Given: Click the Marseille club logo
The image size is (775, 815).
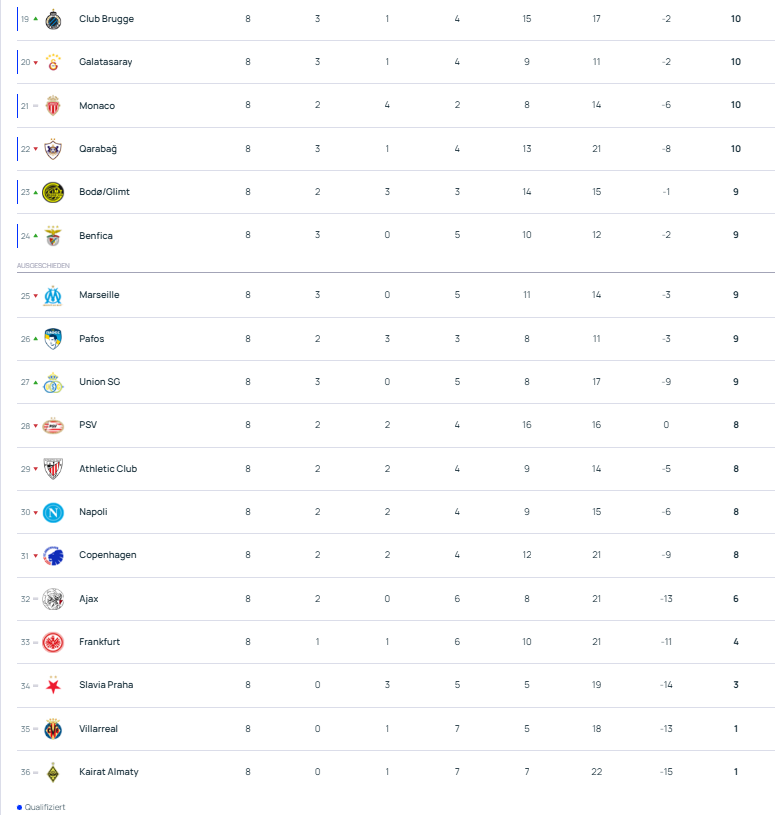Looking at the screenshot, I should (x=53, y=295).
